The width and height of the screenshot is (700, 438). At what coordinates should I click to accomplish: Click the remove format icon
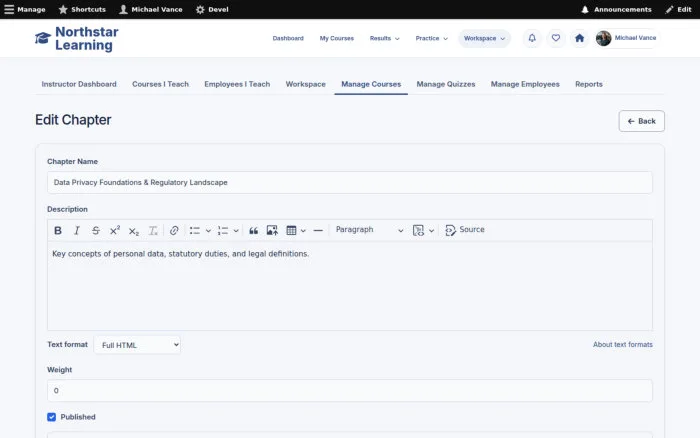point(153,230)
